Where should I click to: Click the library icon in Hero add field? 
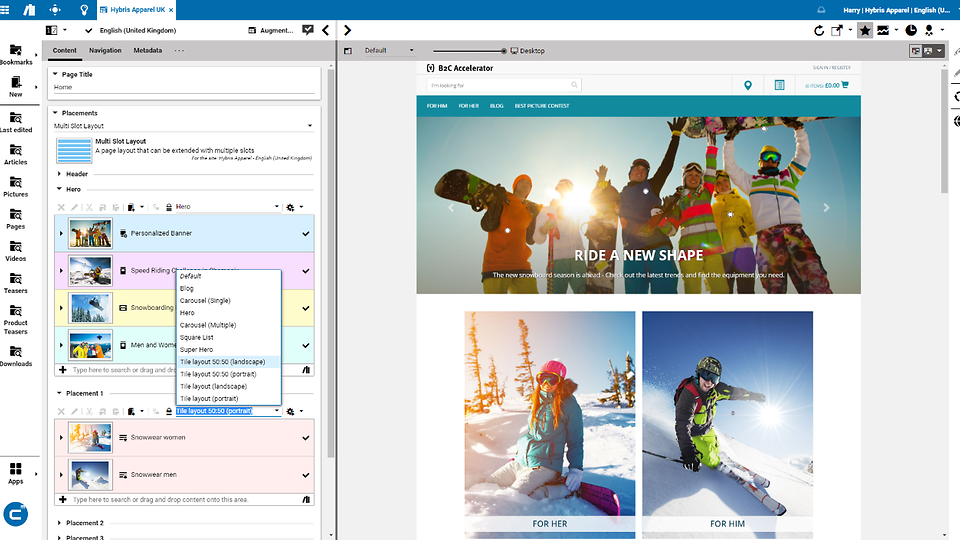[306, 370]
